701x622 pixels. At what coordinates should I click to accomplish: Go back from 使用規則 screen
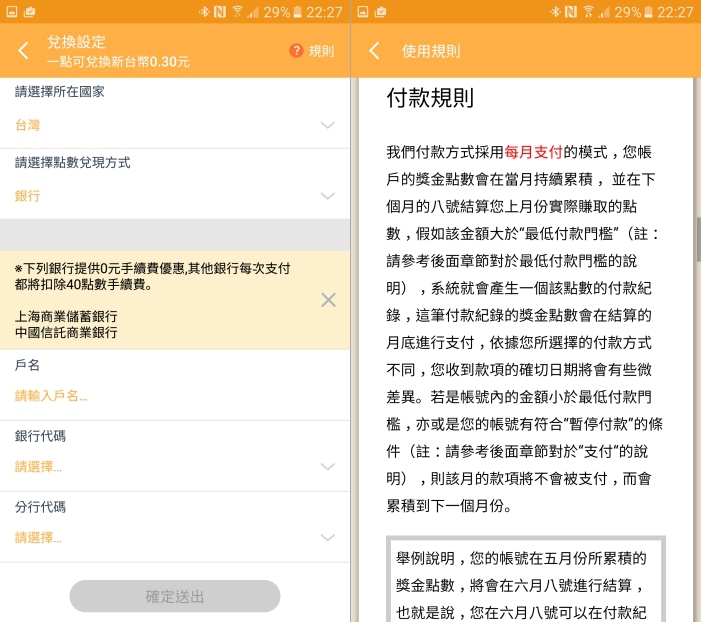(375, 51)
